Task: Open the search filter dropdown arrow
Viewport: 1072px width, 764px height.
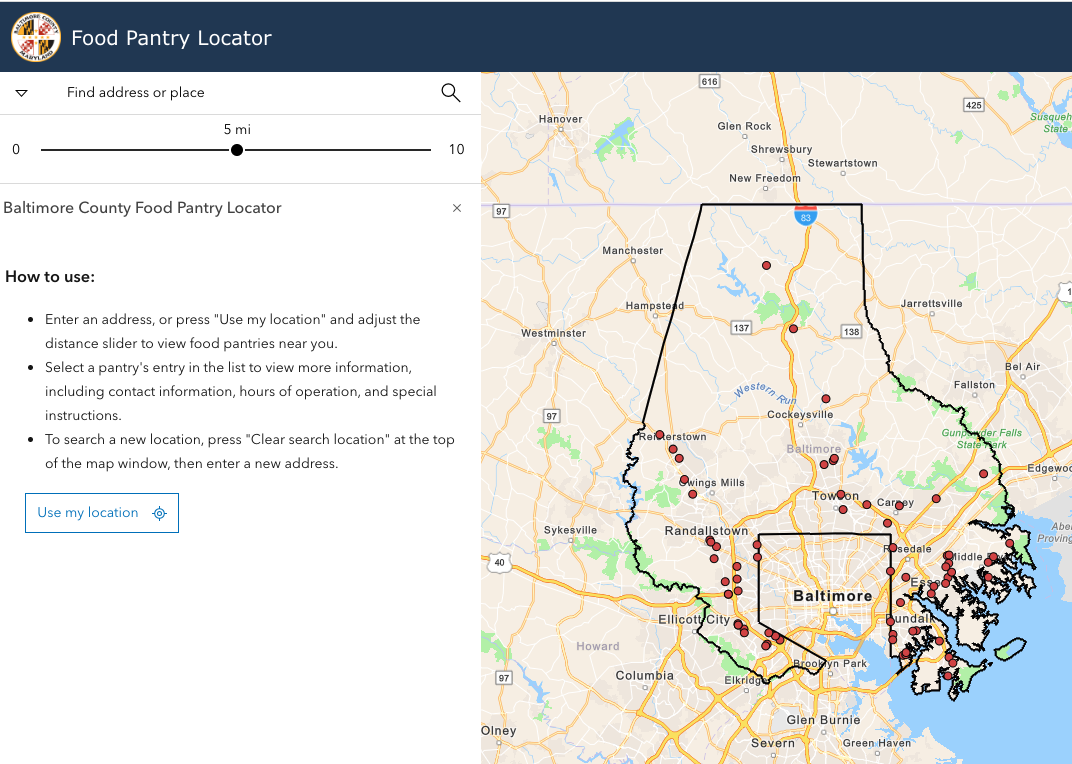Action: tap(21, 92)
